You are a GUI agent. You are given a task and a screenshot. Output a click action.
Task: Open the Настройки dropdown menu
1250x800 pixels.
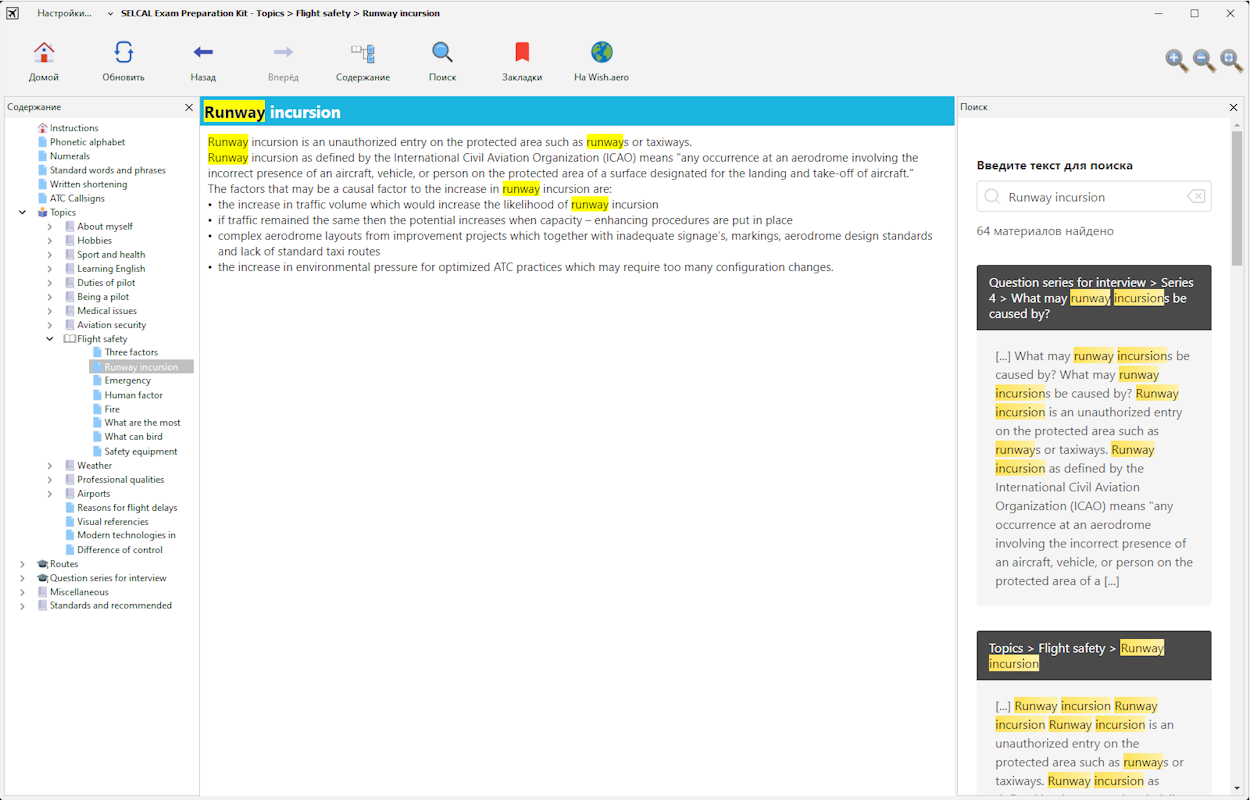pyautogui.click(x=75, y=13)
